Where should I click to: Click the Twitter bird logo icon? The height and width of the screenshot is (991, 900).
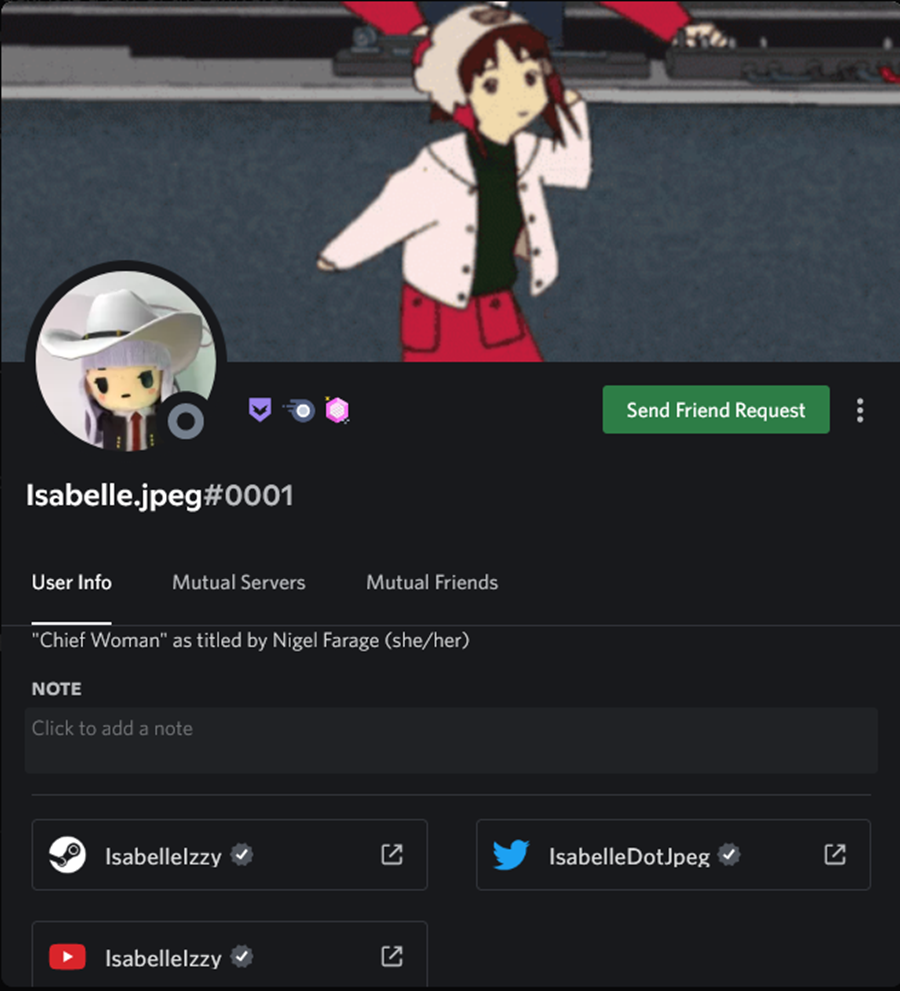[511, 854]
